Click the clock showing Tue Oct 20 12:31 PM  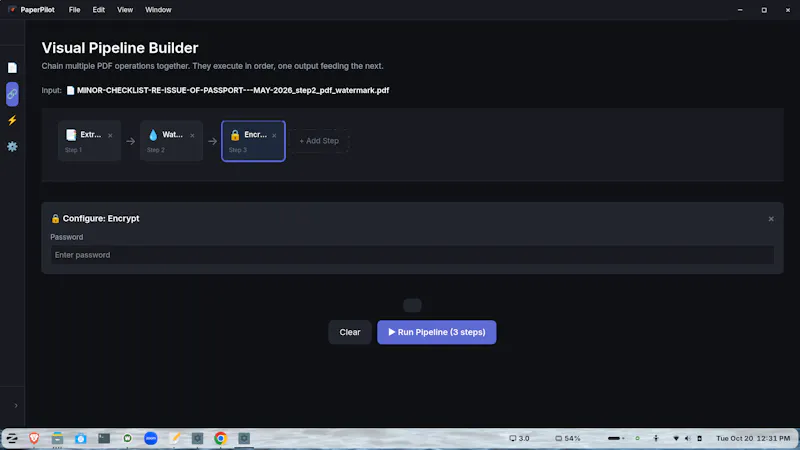(753, 438)
